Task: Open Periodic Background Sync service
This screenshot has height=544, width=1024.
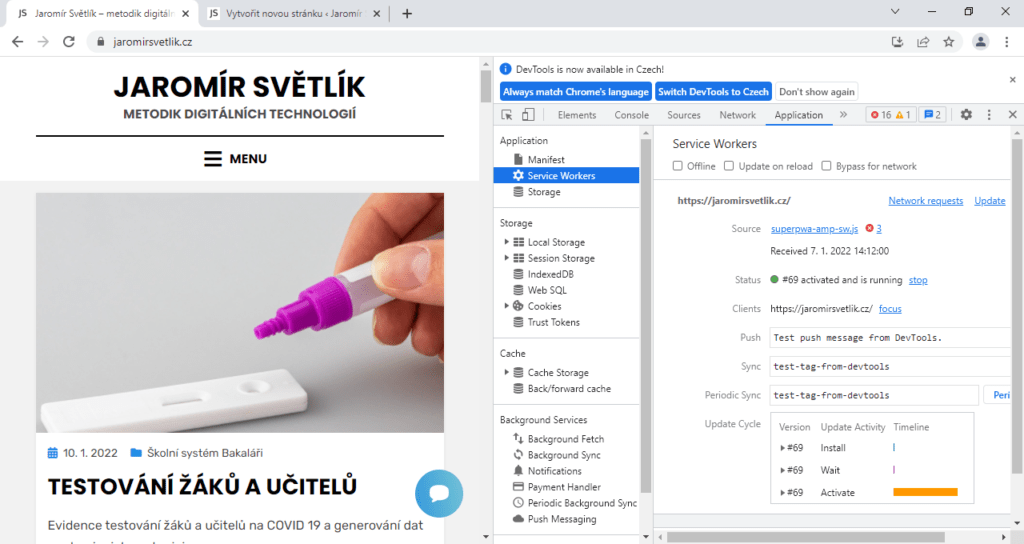Action: (x=582, y=503)
